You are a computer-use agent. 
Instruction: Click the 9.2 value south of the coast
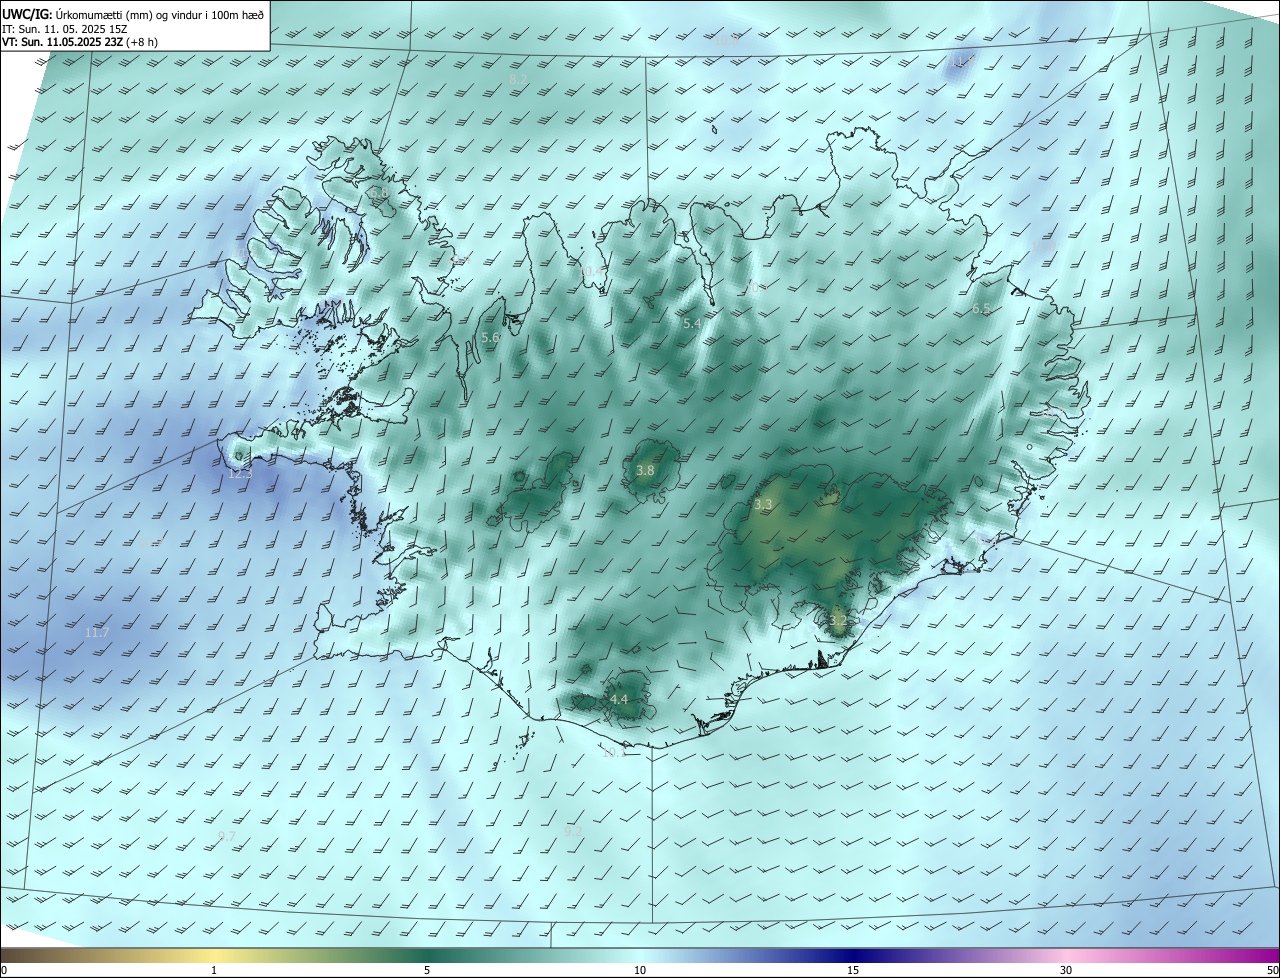[573, 831]
